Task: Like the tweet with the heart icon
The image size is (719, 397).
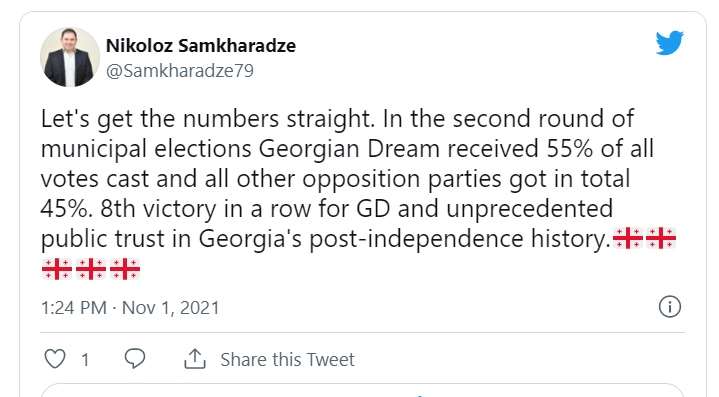Action: (x=55, y=359)
